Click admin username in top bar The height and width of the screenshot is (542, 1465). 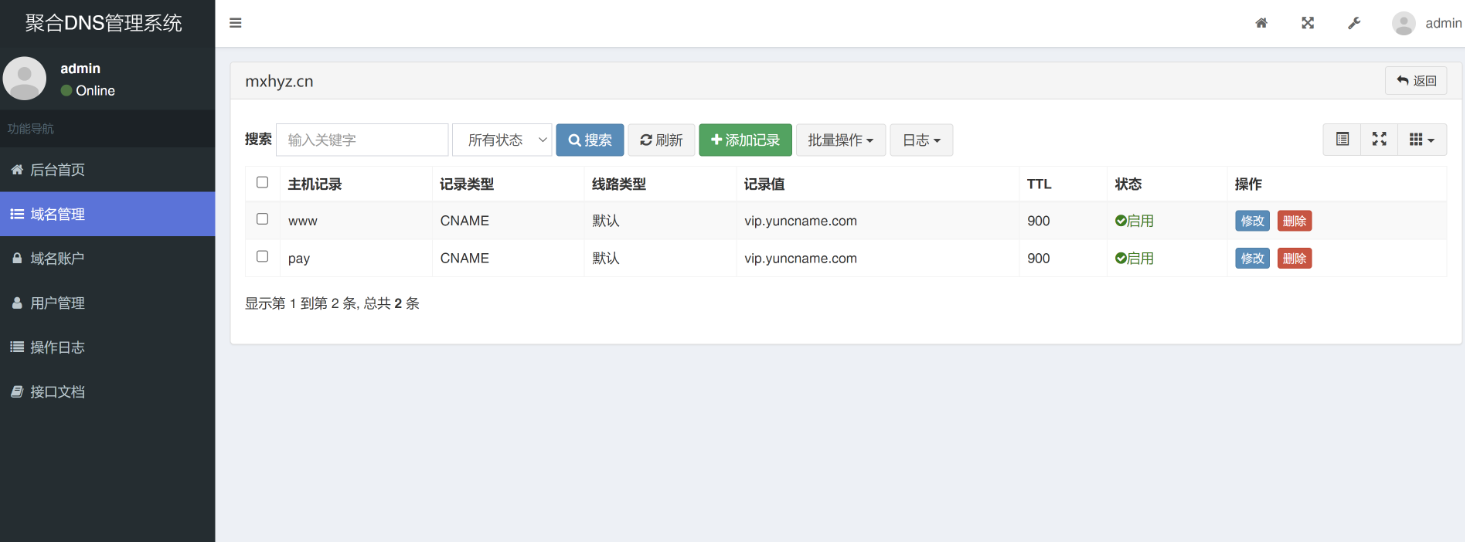click(1444, 23)
